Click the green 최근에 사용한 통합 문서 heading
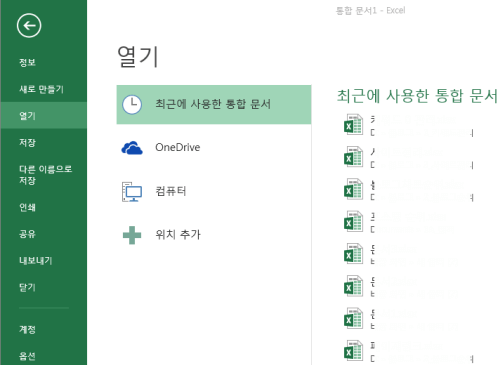Image resolution: width=500 pixels, height=365 pixels. click(417, 96)
